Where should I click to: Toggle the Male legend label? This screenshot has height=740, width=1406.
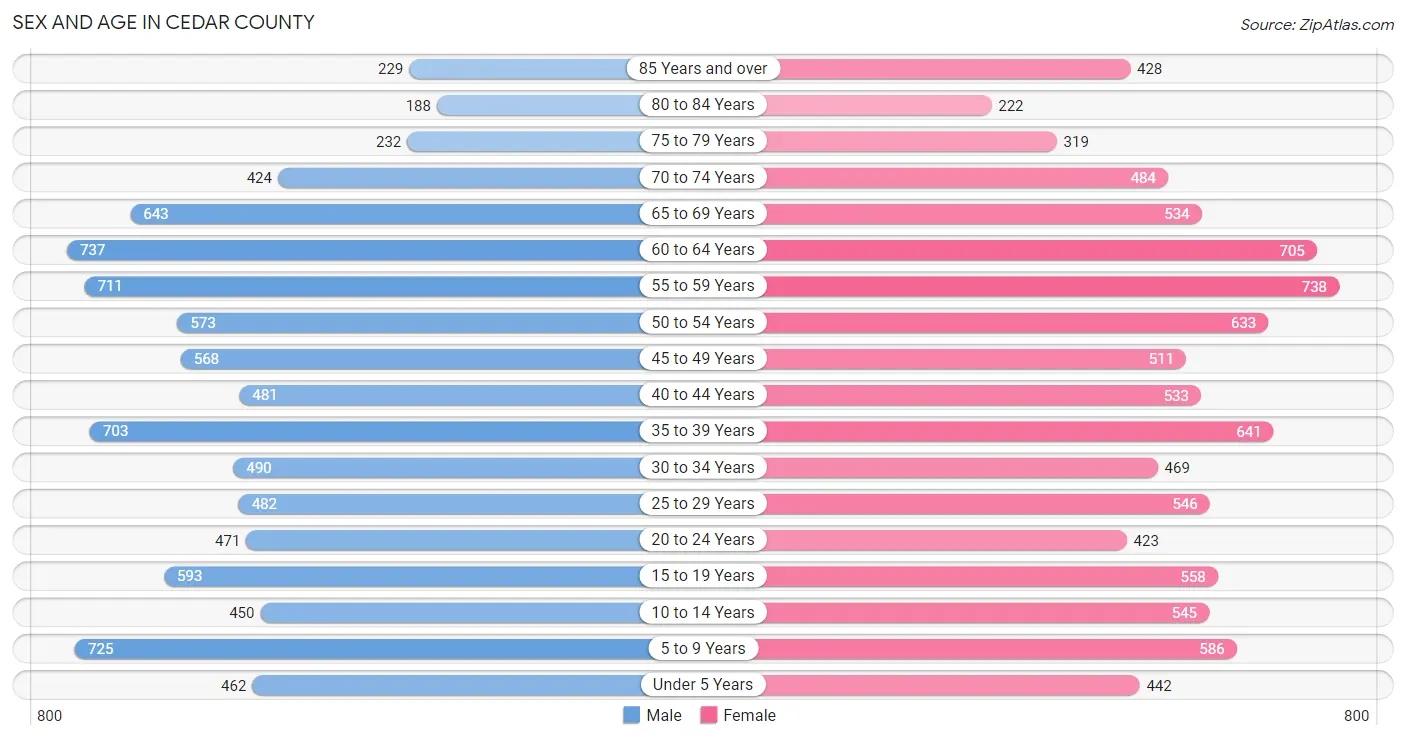(664, 715)
